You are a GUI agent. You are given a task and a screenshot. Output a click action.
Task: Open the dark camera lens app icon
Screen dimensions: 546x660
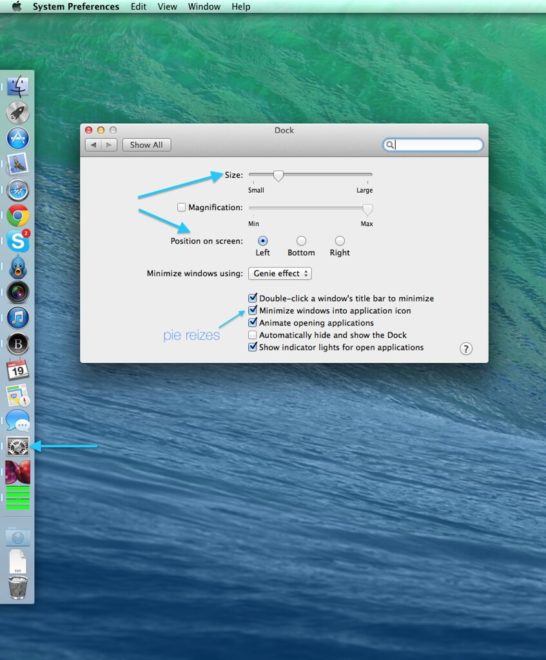click(x=18, y=292)
